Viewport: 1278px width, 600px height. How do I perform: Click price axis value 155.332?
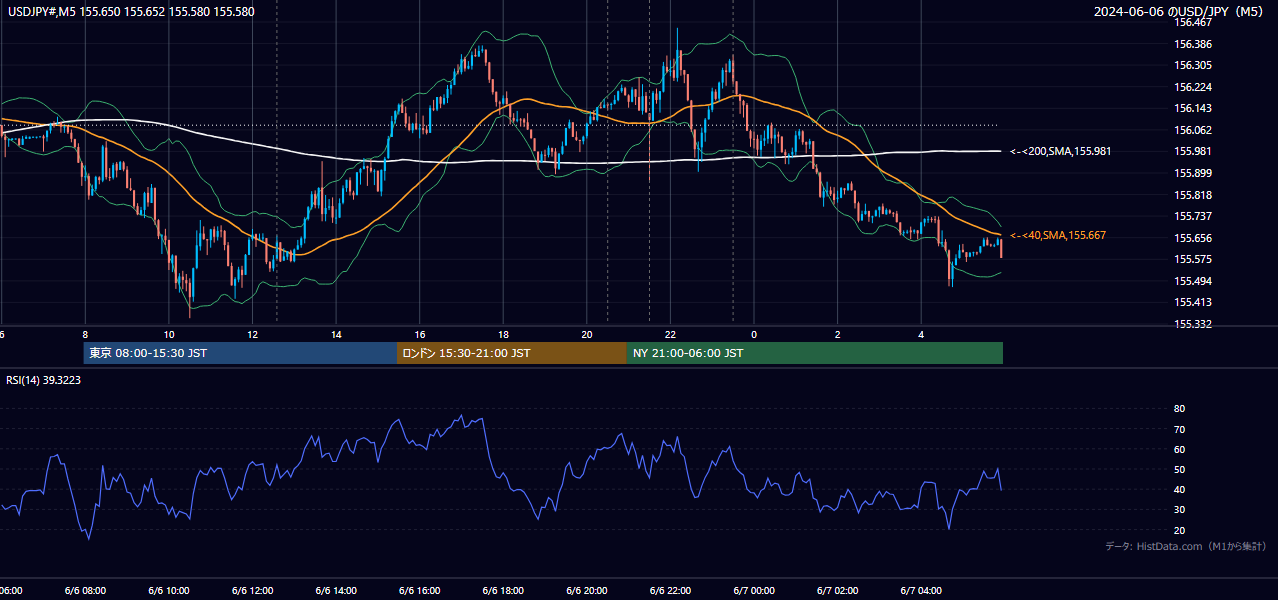pyautogui.click(x=1193, y=324)
